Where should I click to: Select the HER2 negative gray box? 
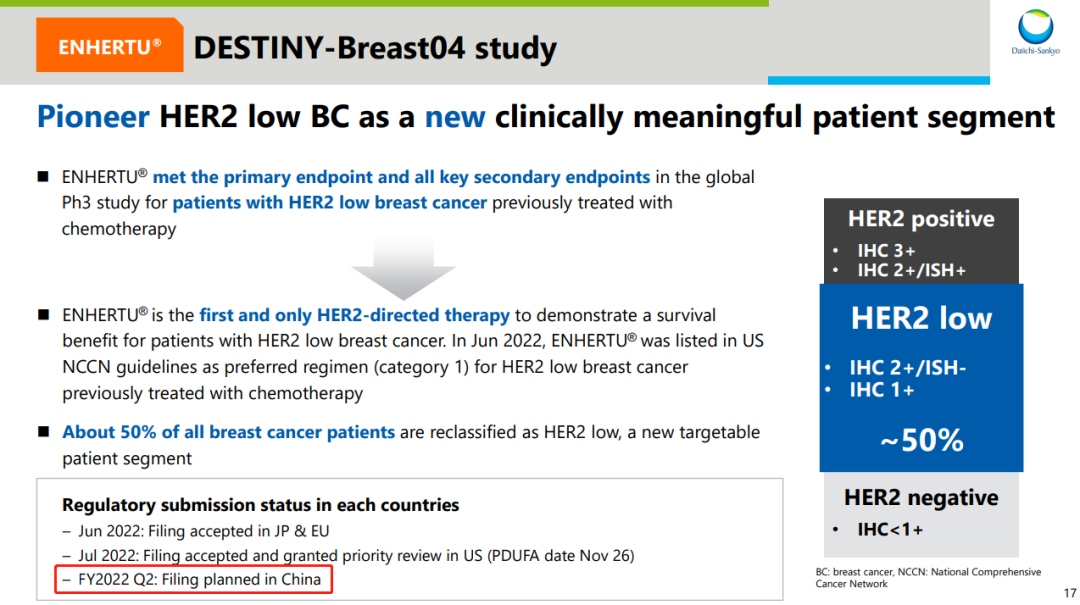(921, 514)
